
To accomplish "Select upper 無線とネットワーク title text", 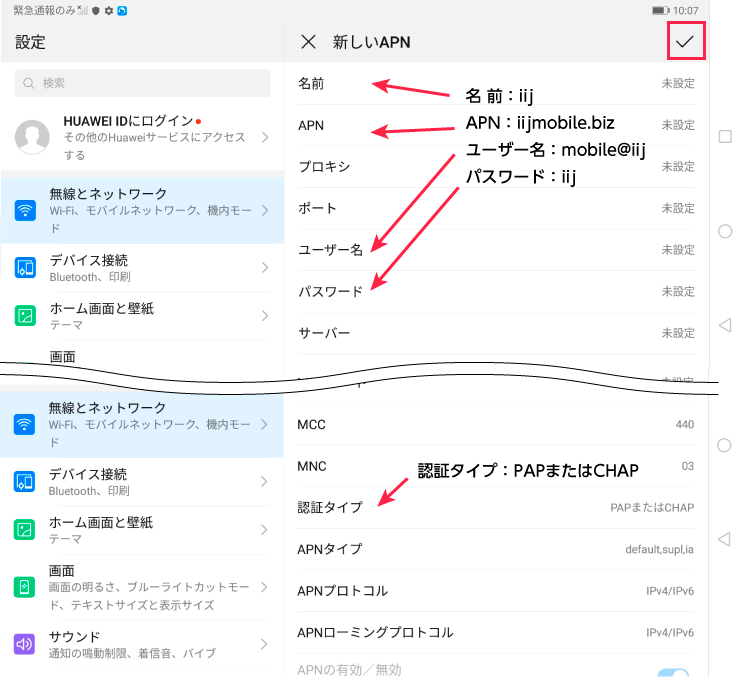I will click(x=108, y=193).
